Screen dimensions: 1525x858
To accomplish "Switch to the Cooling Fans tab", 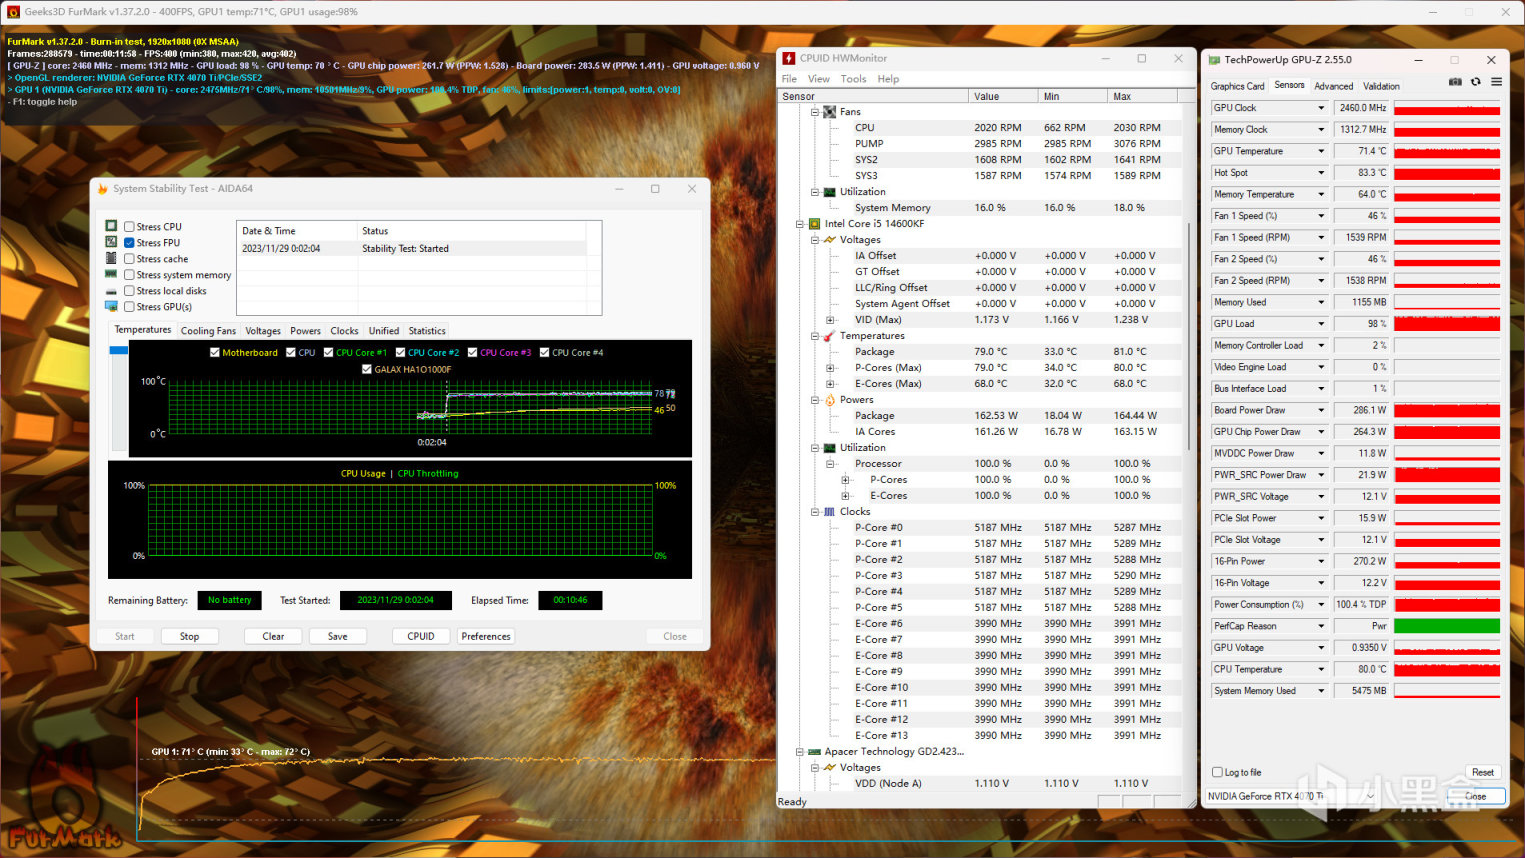I will (208, 331).
